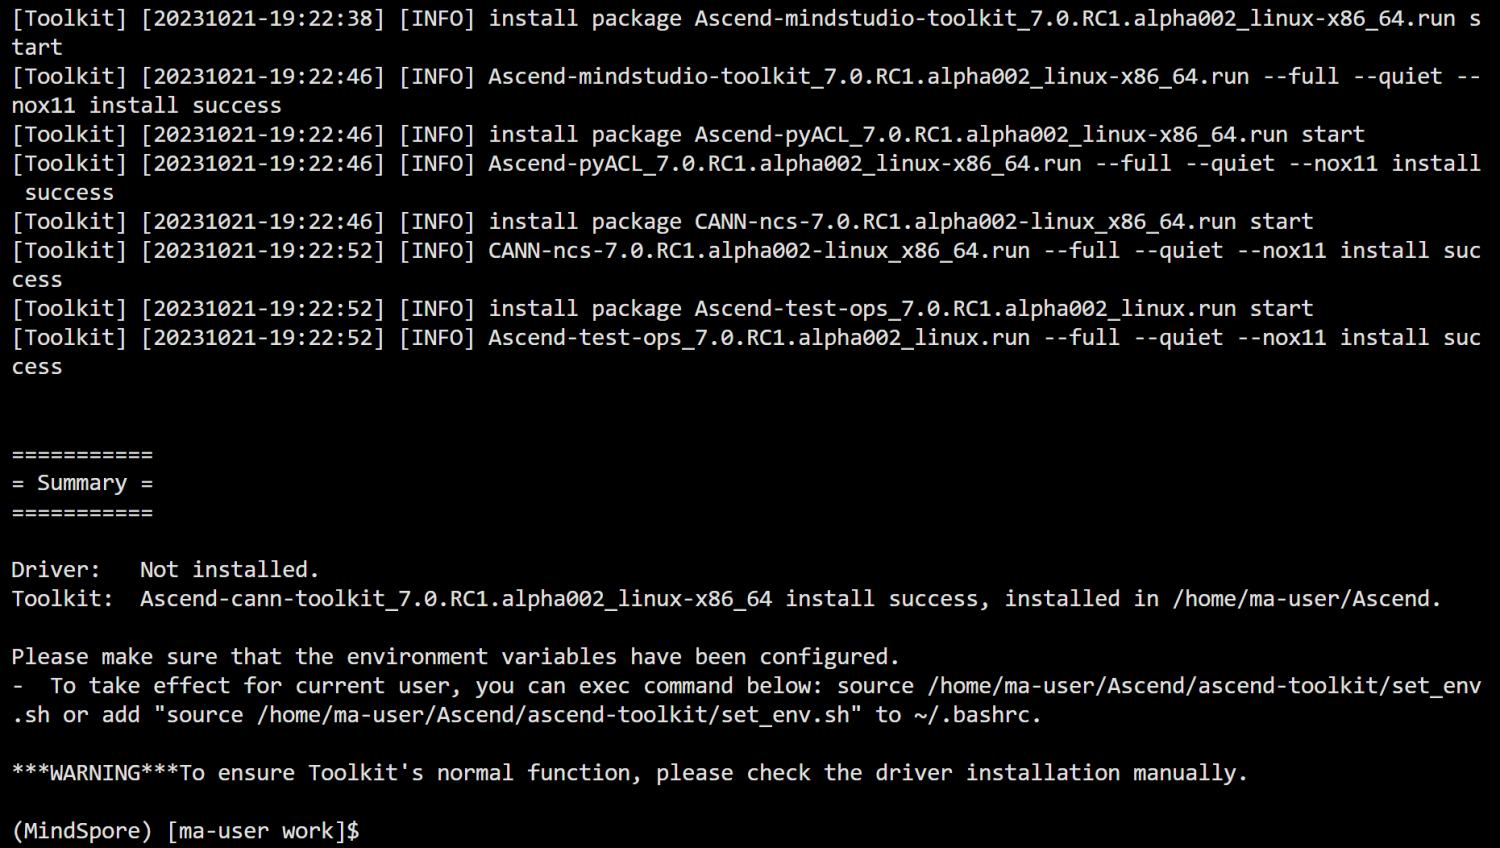The height and width of the screenshot is (848, 1500).
Task: Click "nox11 install success" on the wrapped line
Action: pyautogui.click(x=147, y=105)
